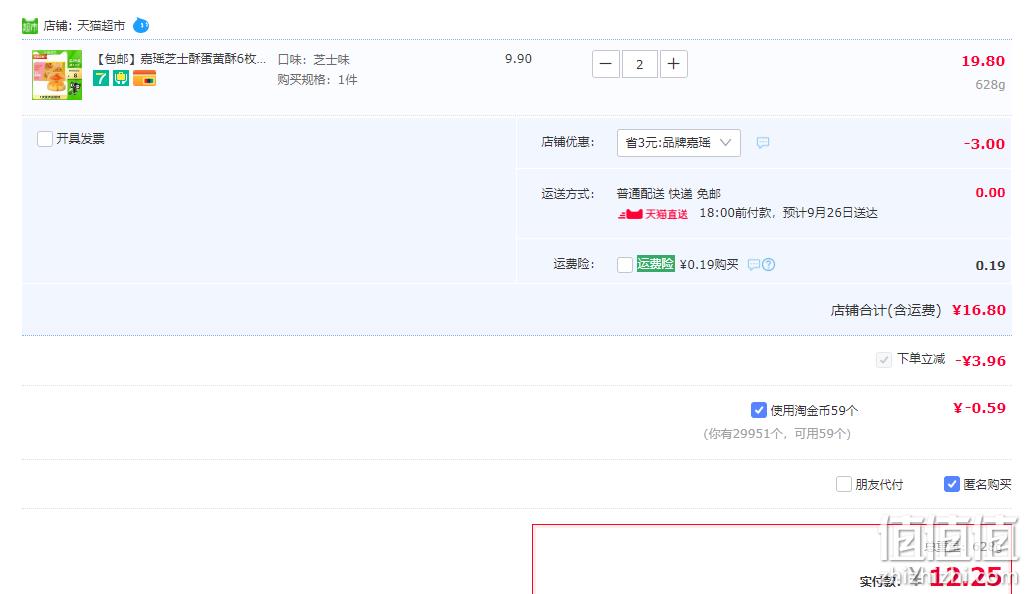The height and width of the screenshot is (594, 1028).
Task: Click the 下单立减 checkbox
Action: tap(884, 359)
